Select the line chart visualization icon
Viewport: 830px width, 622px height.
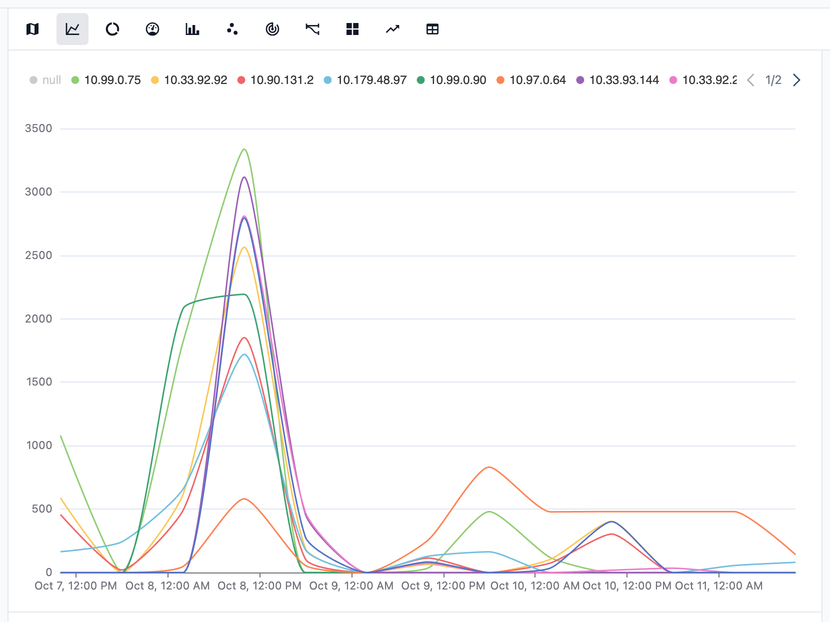pos(72,29)
